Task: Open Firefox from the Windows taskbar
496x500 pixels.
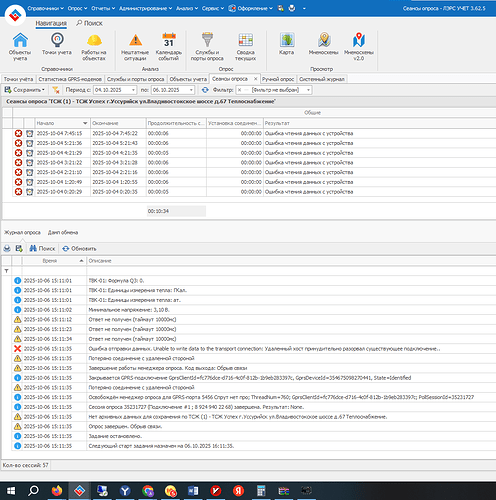Action: click(57, 491)
